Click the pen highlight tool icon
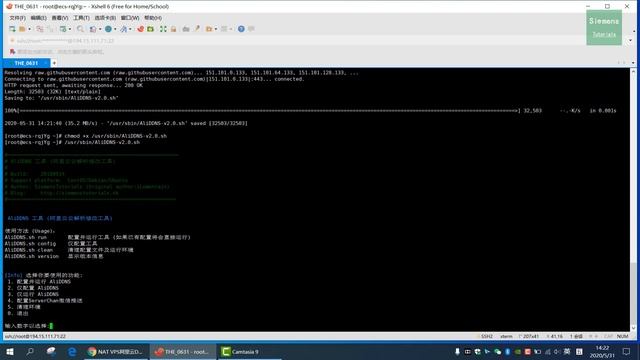Viewport: 640px width, 360px height. 197,29
